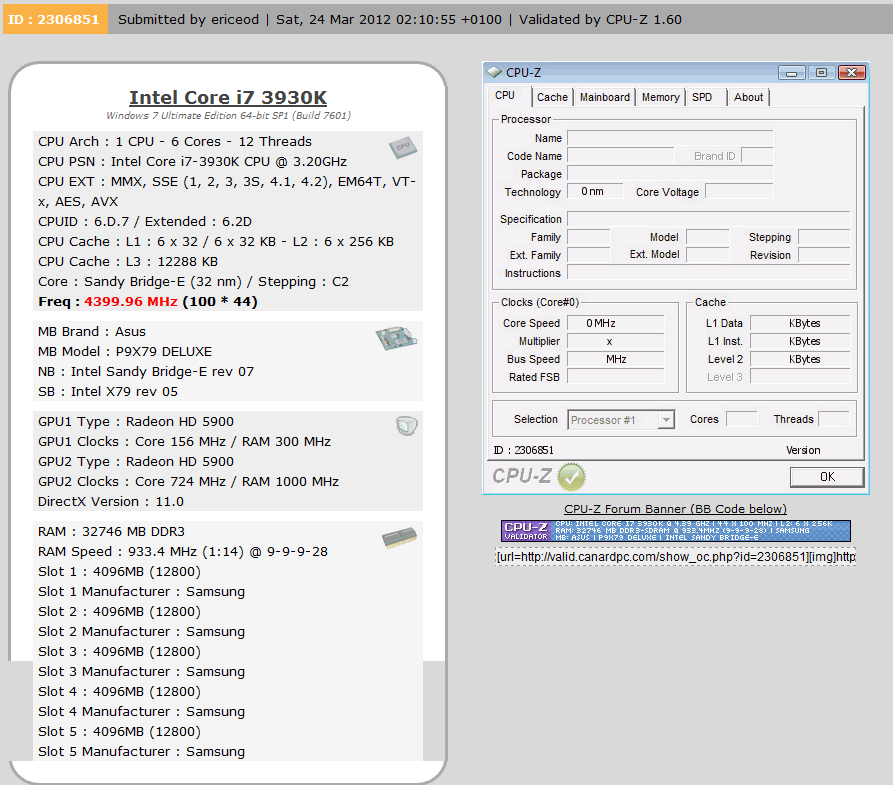Click the monitor icon beside GPU1 Type

[x=407, y=426]
